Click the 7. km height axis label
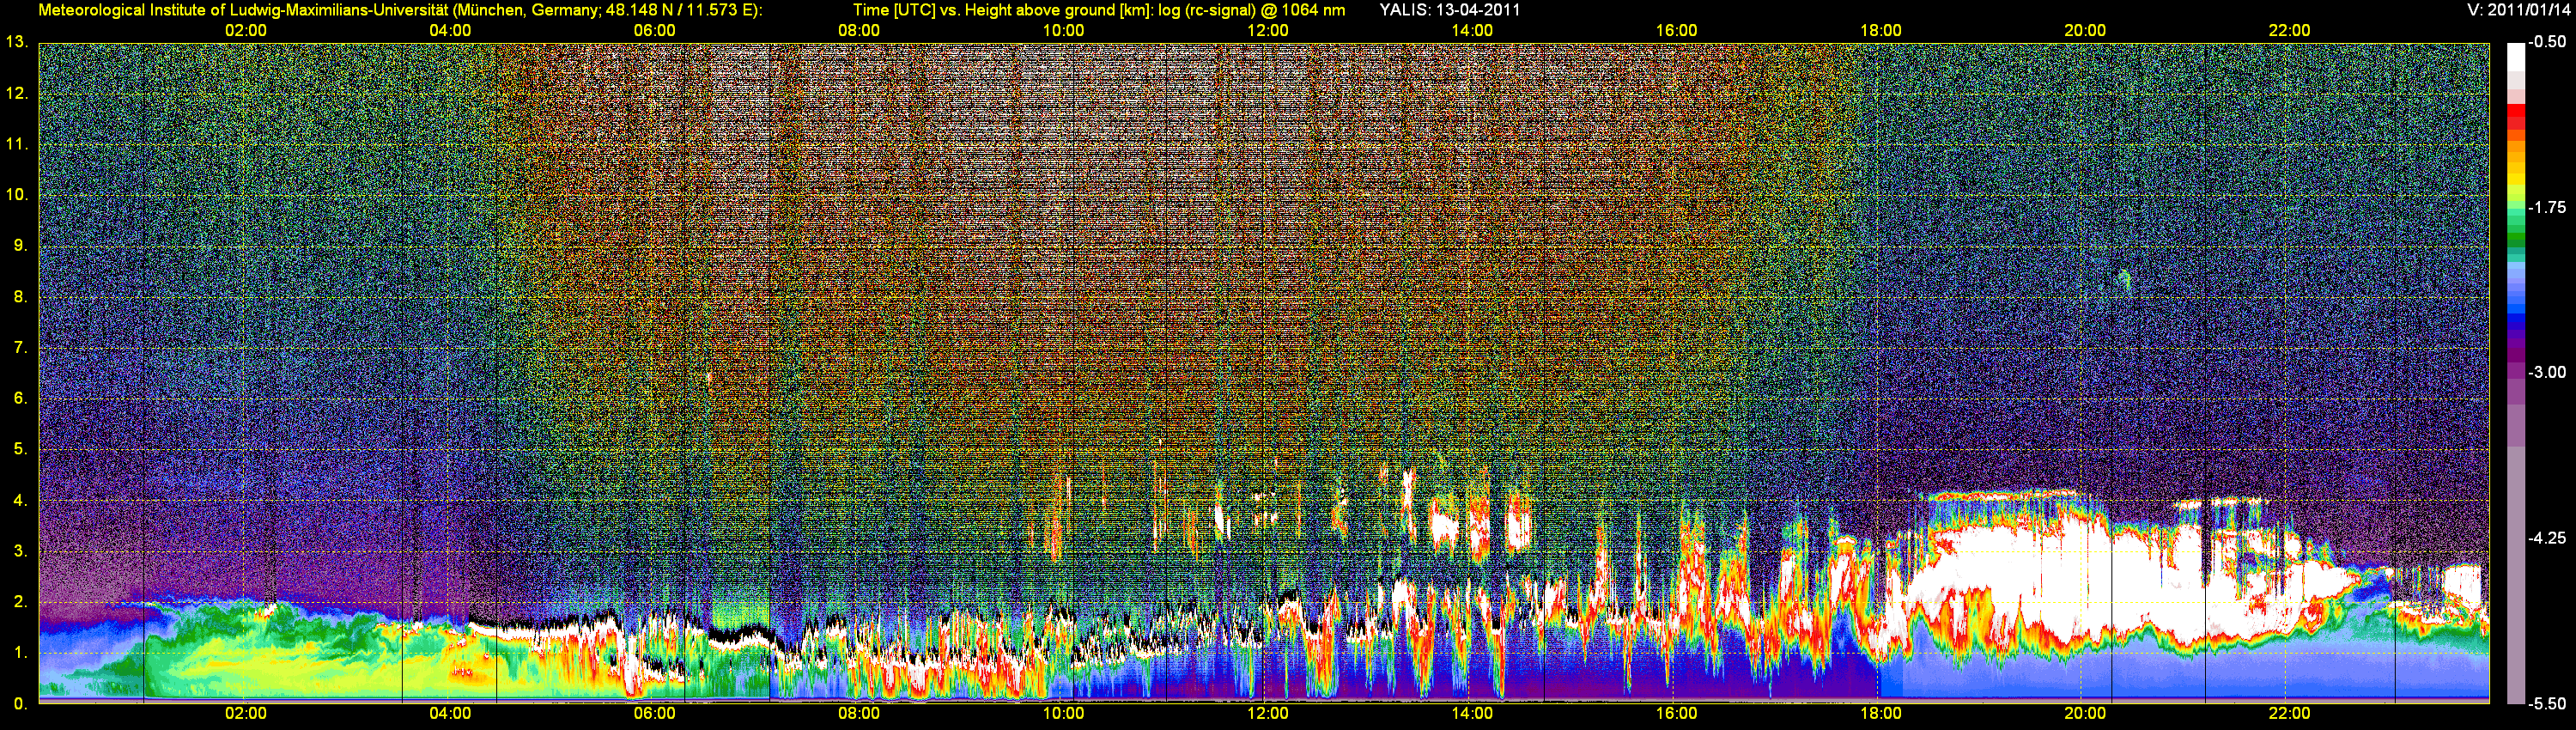 tap(21, 348)
